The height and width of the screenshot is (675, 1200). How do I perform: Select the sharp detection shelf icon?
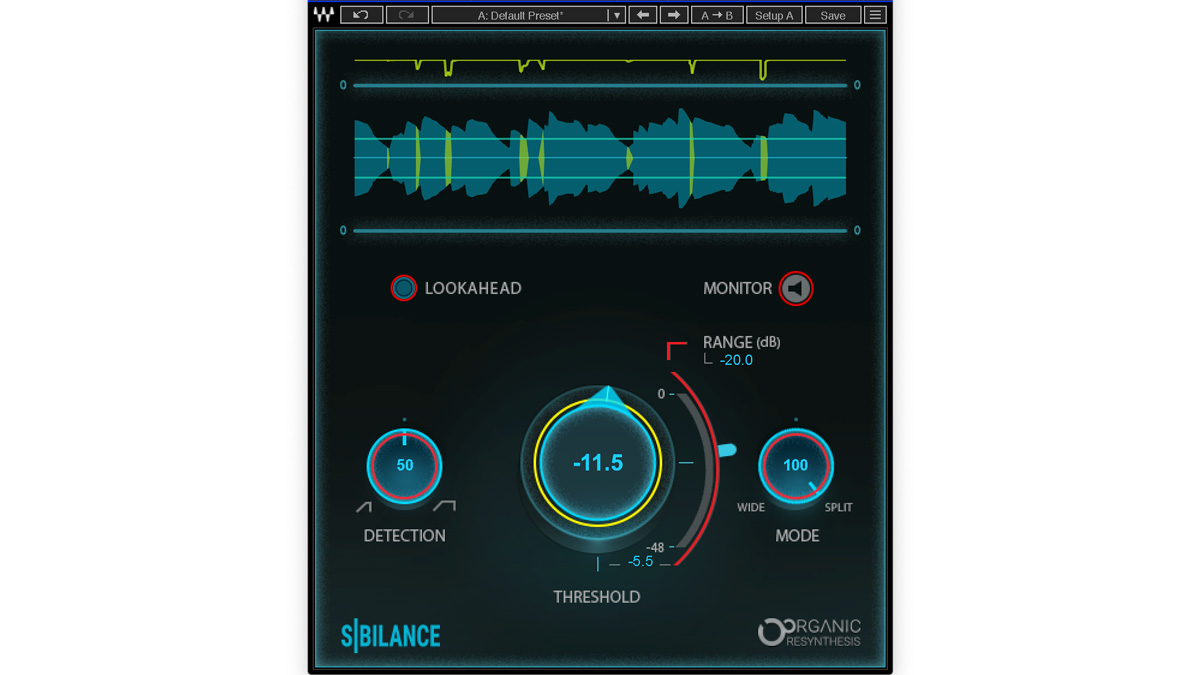tap(445, 507)
